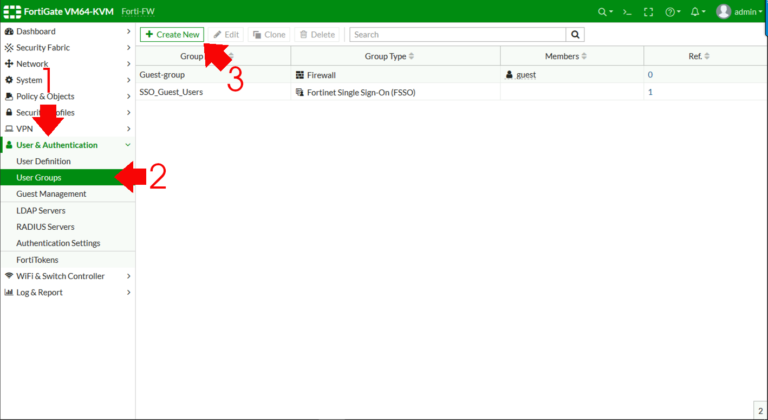Click the entry count badge in corner
This screenshot has height=420, width=768.
coord(760,411)
